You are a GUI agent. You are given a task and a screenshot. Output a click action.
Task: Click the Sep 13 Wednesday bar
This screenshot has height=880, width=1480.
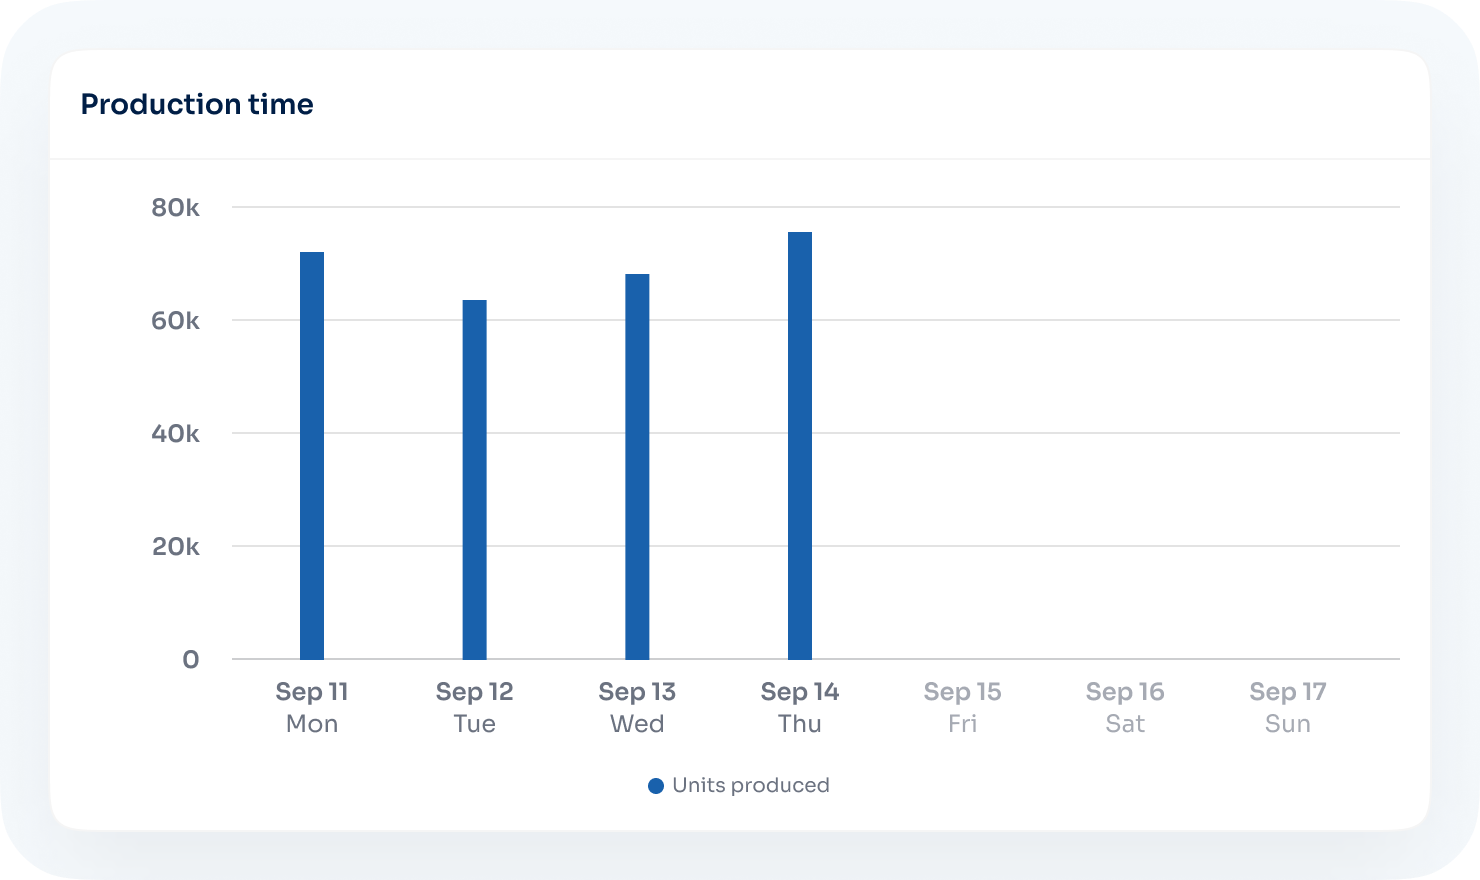point(637,467)
